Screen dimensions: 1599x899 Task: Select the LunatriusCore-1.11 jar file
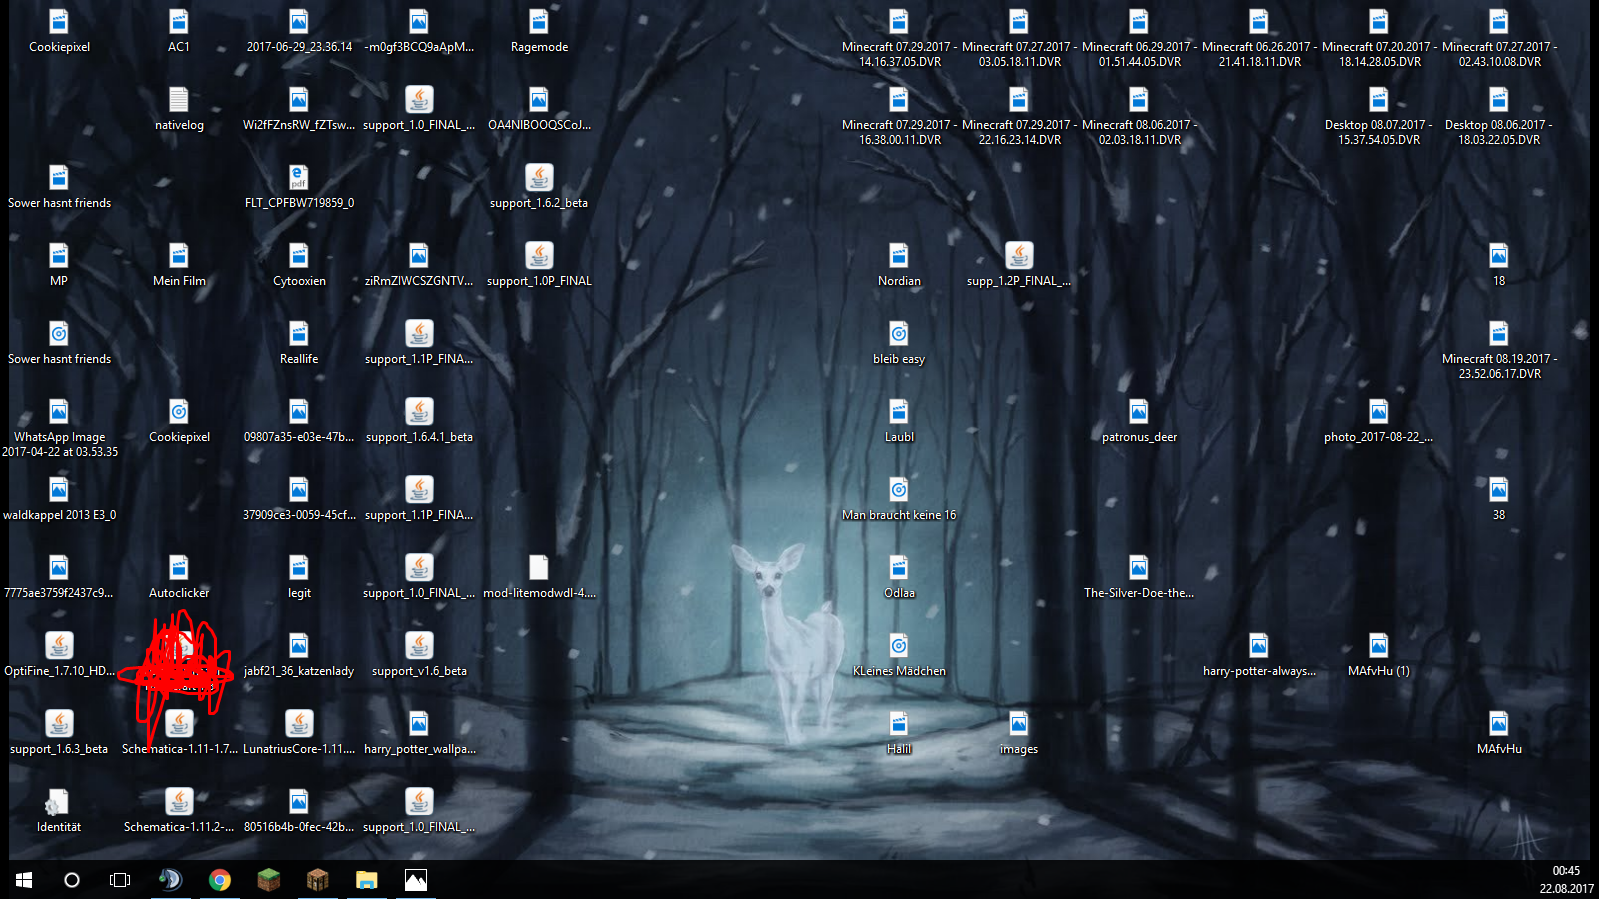click(x=299, y=724)
